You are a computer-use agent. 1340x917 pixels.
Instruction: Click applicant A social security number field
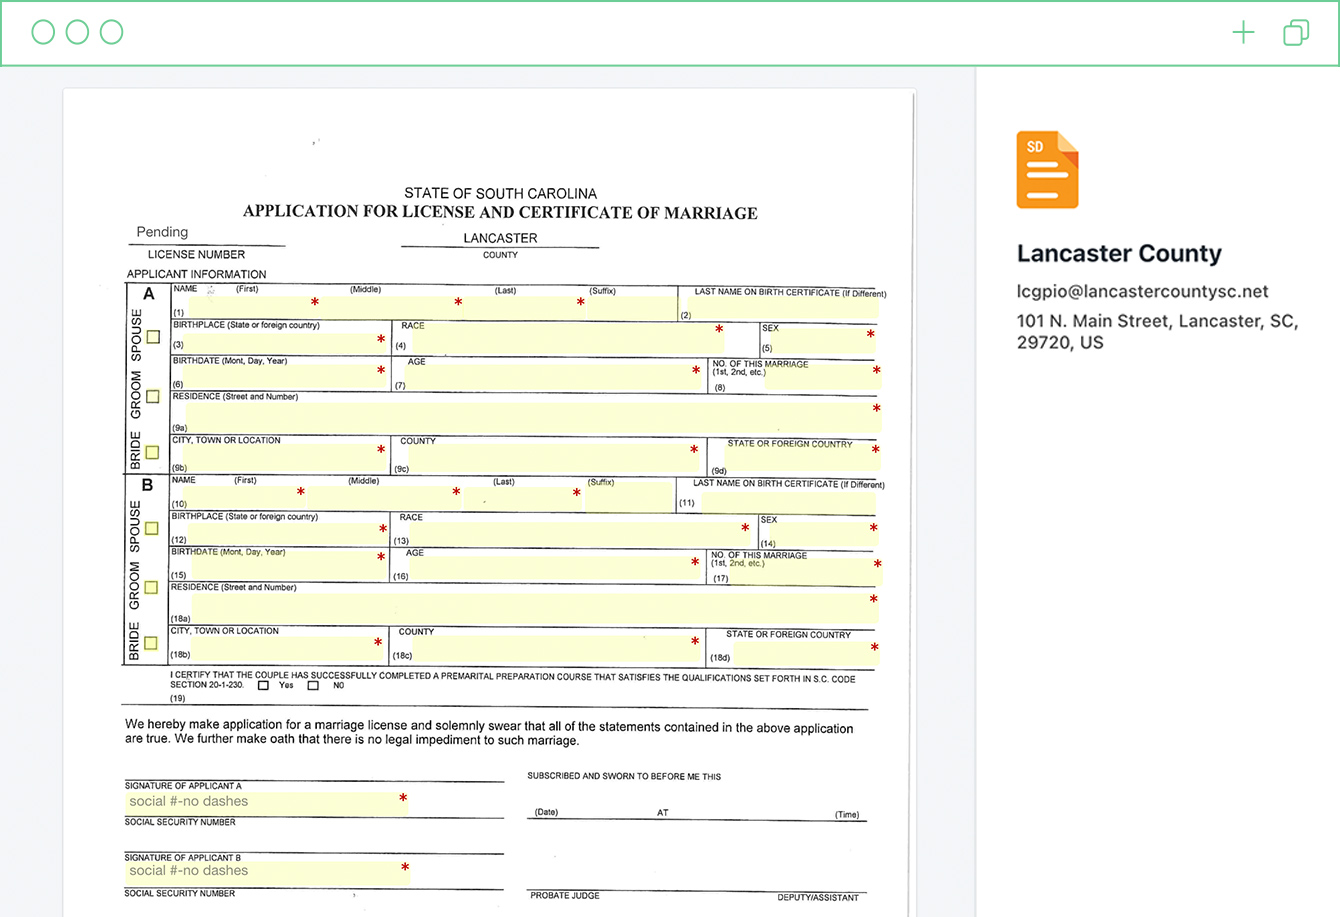tap(265, 802)
